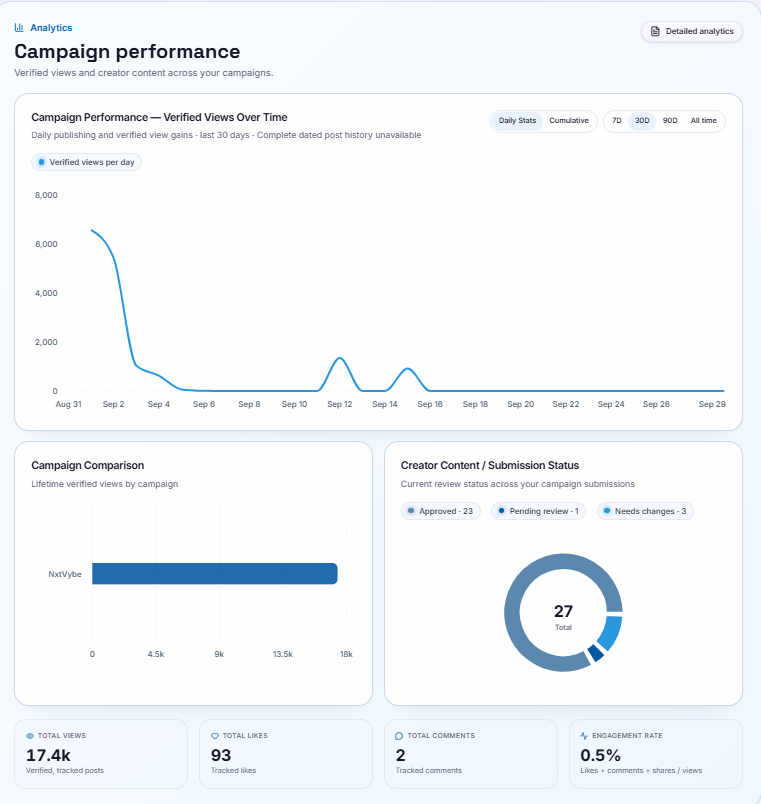Click the heart icon beside Total Likes

coord(215,736)
